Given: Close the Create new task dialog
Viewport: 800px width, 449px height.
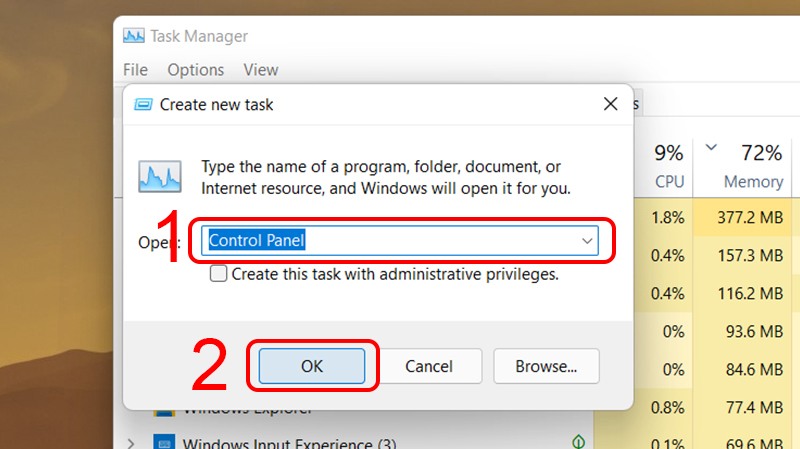Looking at the screenshot, I should (x=611, y=104).
